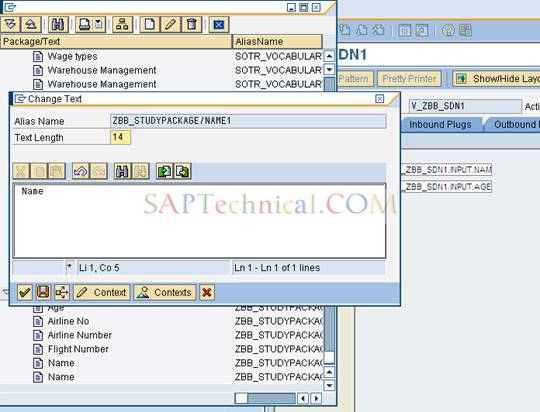Click the hierarchy structure icon
Screen dimensions: 540x412
click(122, 24)
